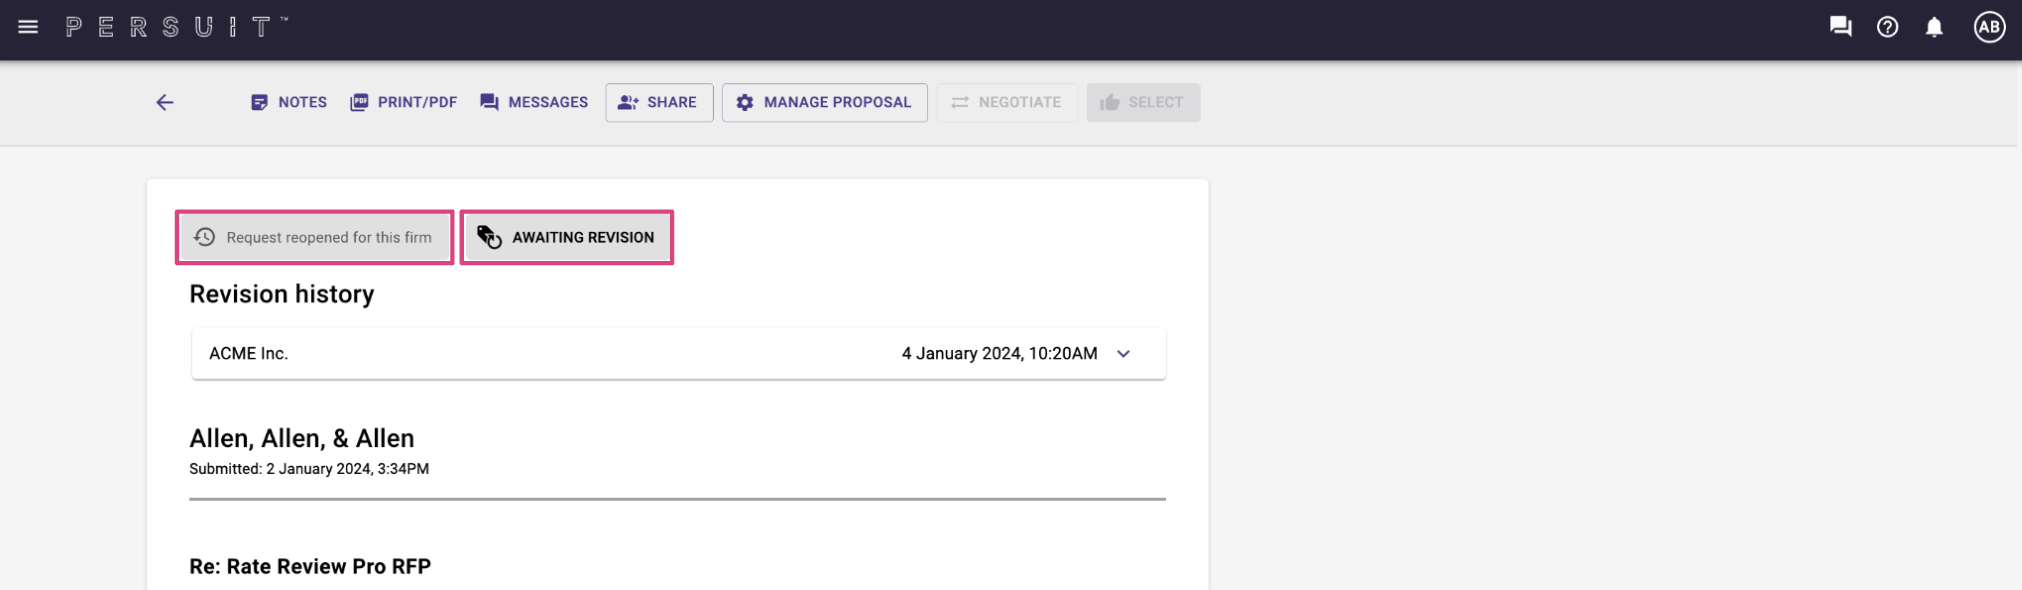Go back using the left arrow

(165, 102)
